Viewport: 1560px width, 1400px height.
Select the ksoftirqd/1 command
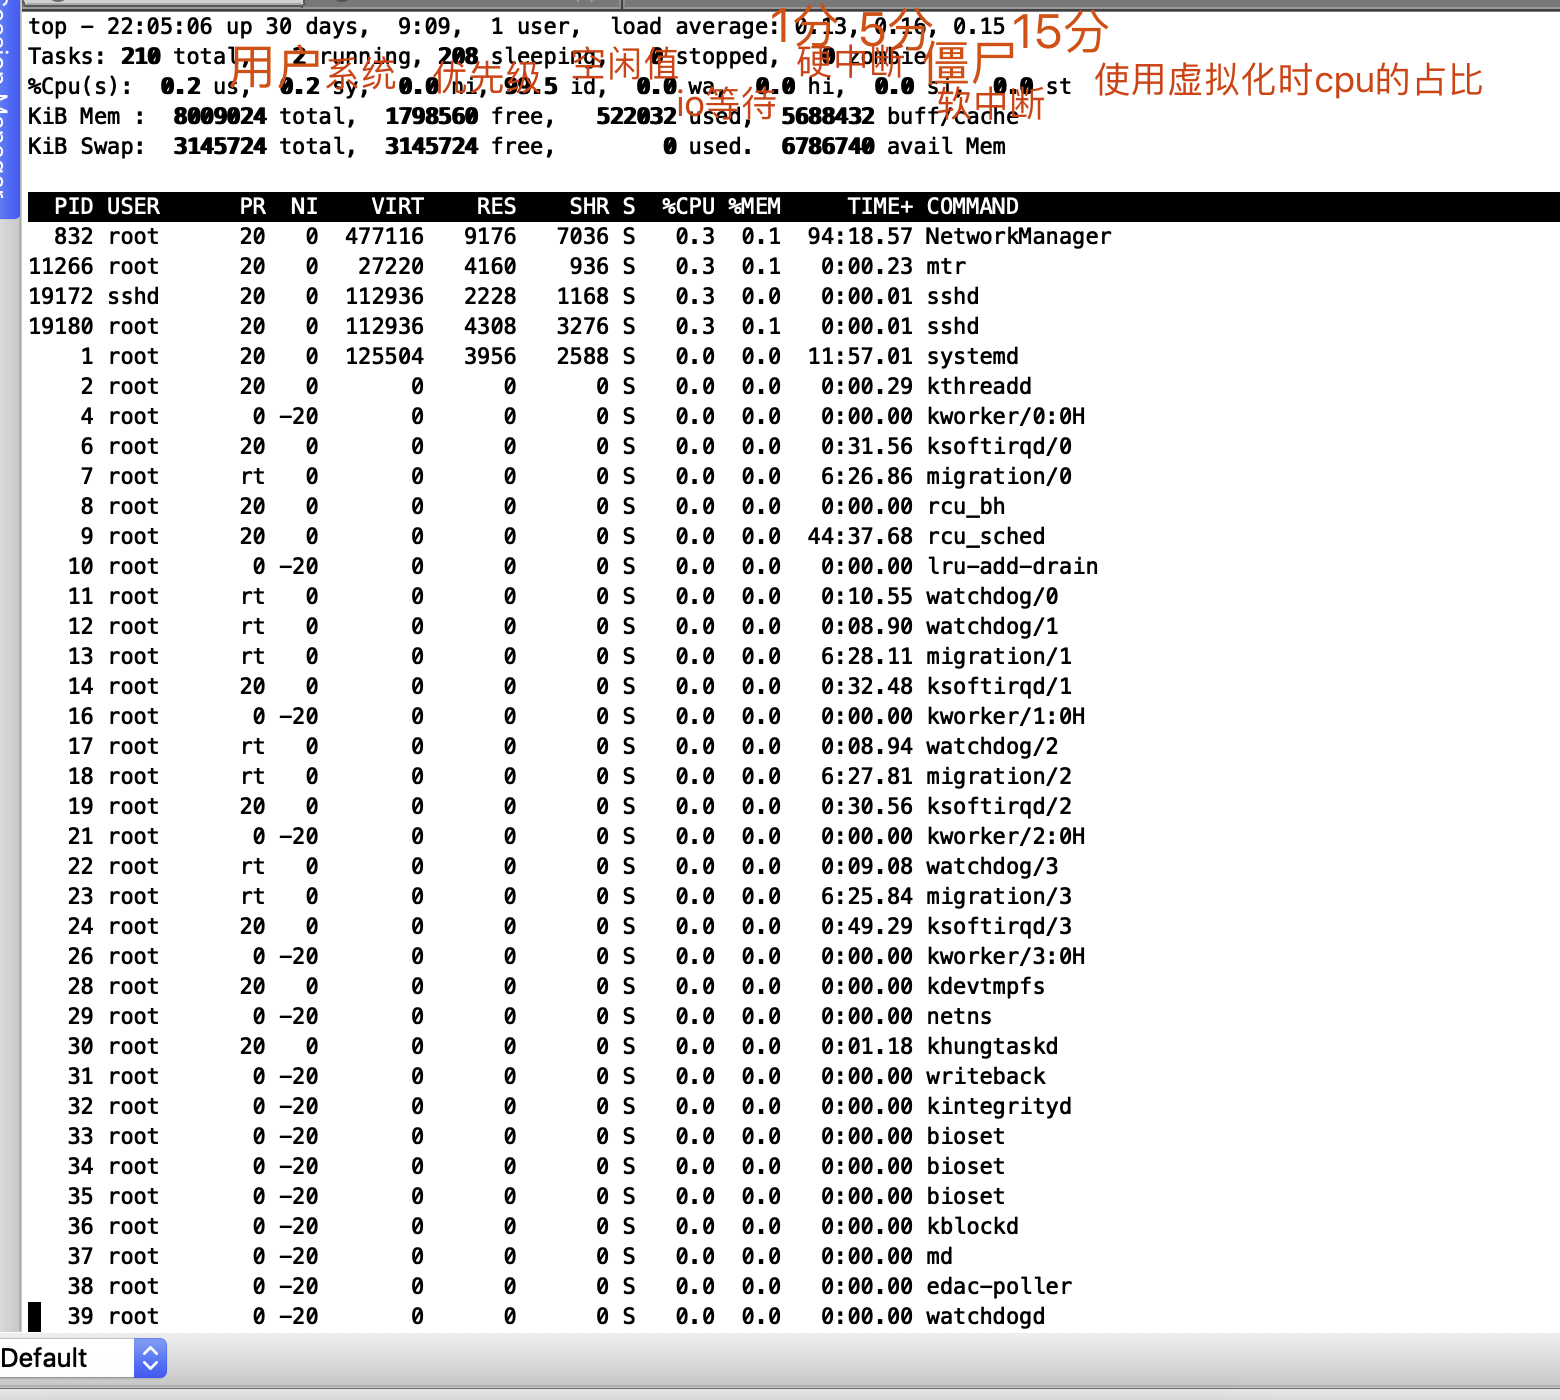click(999, 686)
